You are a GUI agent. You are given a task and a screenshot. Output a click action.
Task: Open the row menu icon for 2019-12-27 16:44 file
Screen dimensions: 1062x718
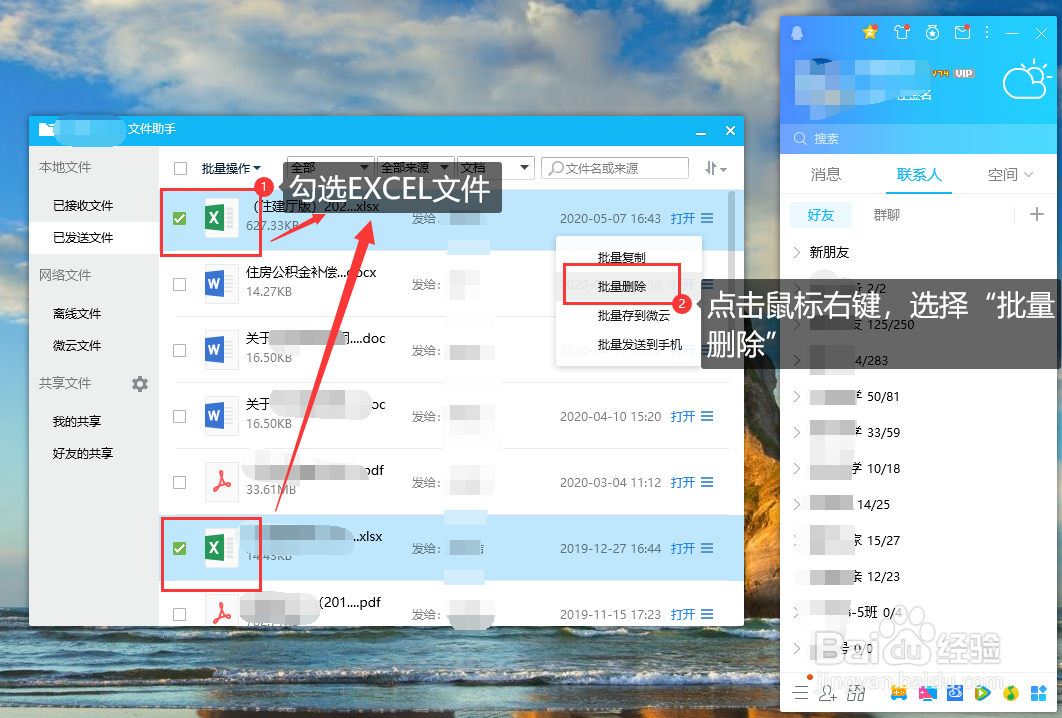point(707,548)
